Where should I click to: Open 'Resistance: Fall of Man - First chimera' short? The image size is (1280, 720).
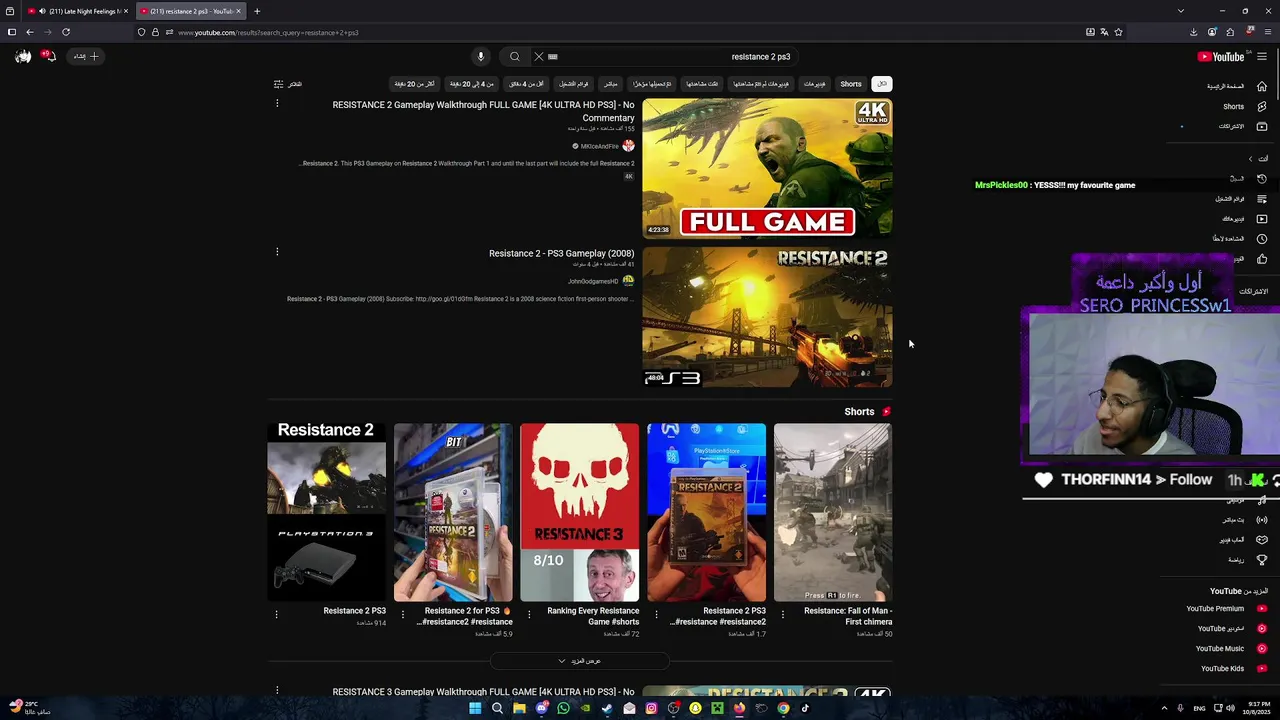[833, 512]
